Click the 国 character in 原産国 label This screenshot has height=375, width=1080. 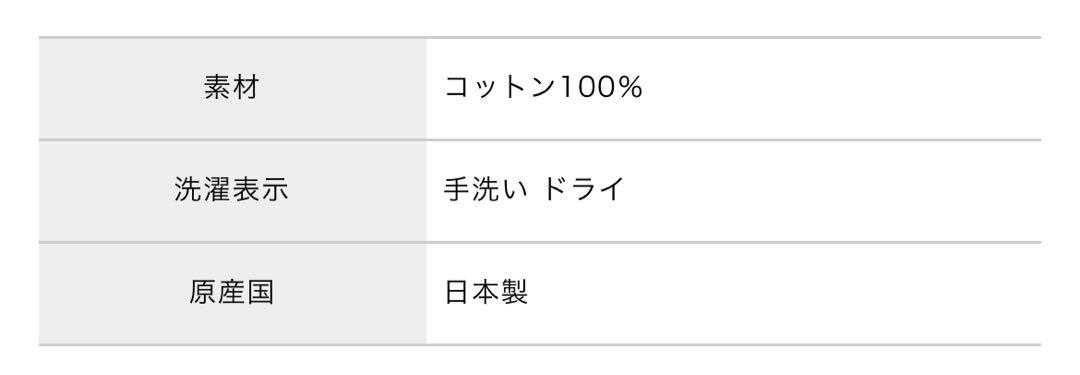click(x=260, y=292)
